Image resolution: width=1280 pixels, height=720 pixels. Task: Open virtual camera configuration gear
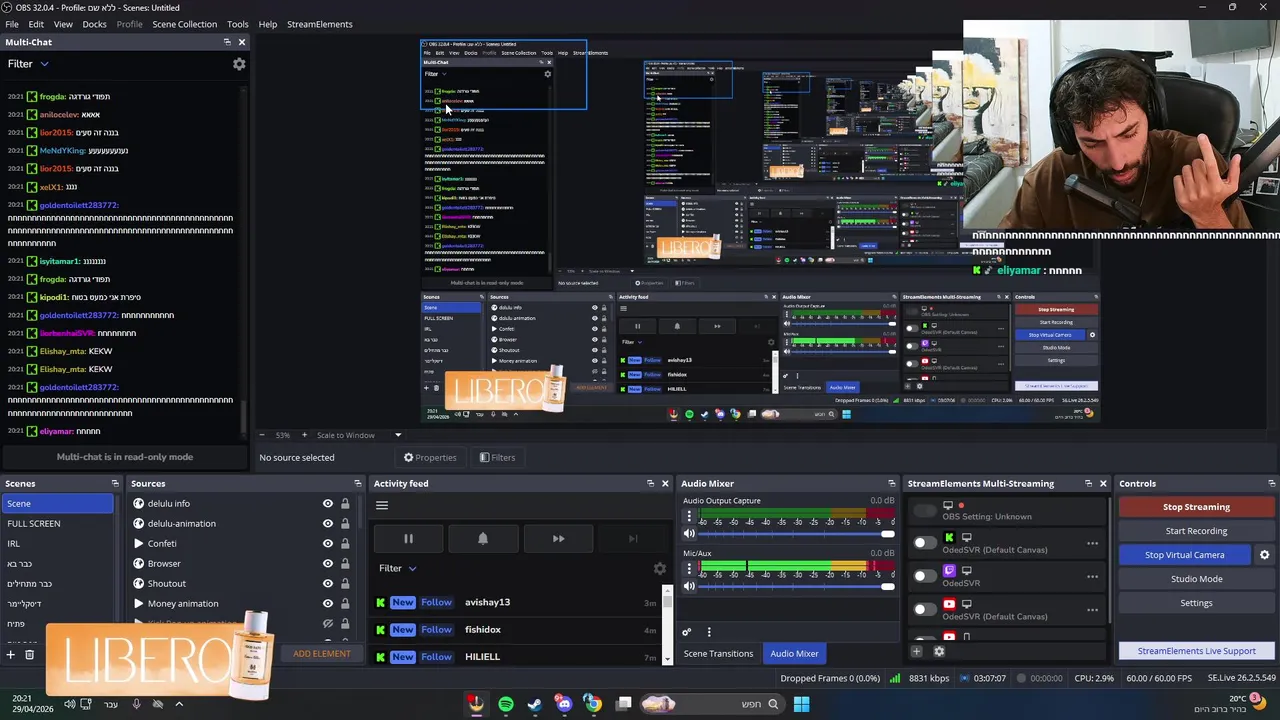1264,555
